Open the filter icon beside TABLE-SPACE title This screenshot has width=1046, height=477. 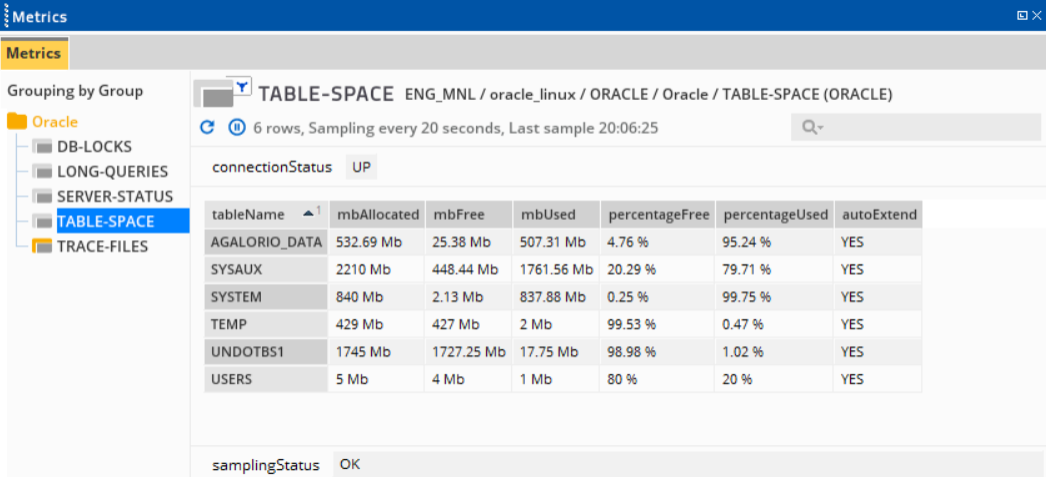(x=243, y=85)
